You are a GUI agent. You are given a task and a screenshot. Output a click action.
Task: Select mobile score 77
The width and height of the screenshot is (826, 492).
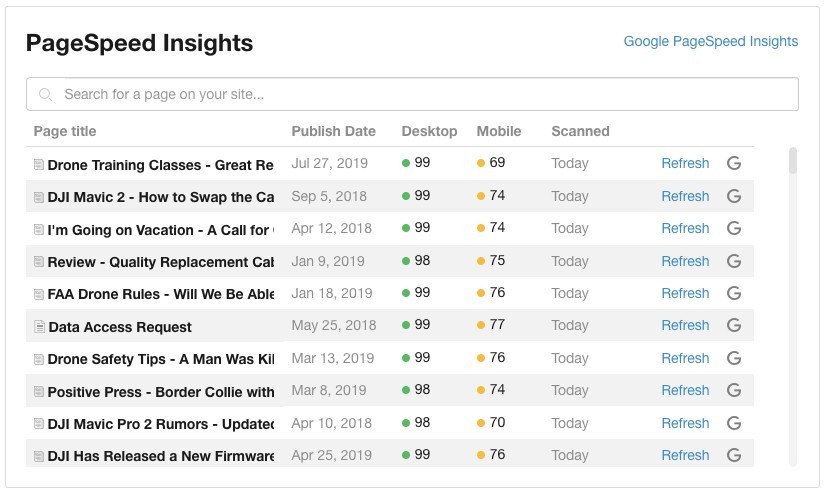pyautogui.click(x=497, y=324)
